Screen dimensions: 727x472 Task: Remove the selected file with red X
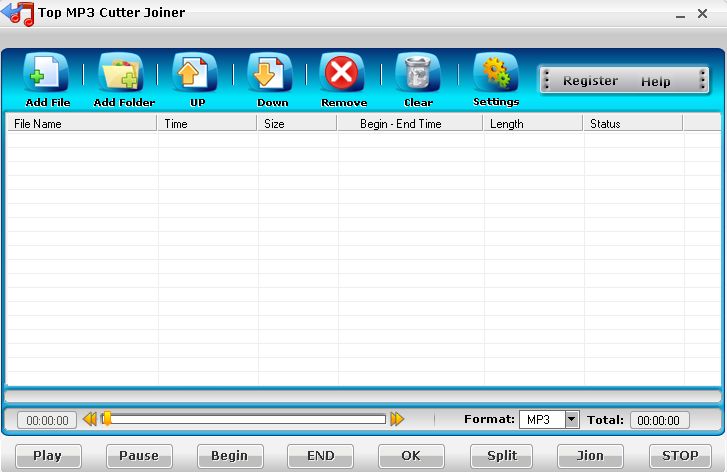pos(342,73)
